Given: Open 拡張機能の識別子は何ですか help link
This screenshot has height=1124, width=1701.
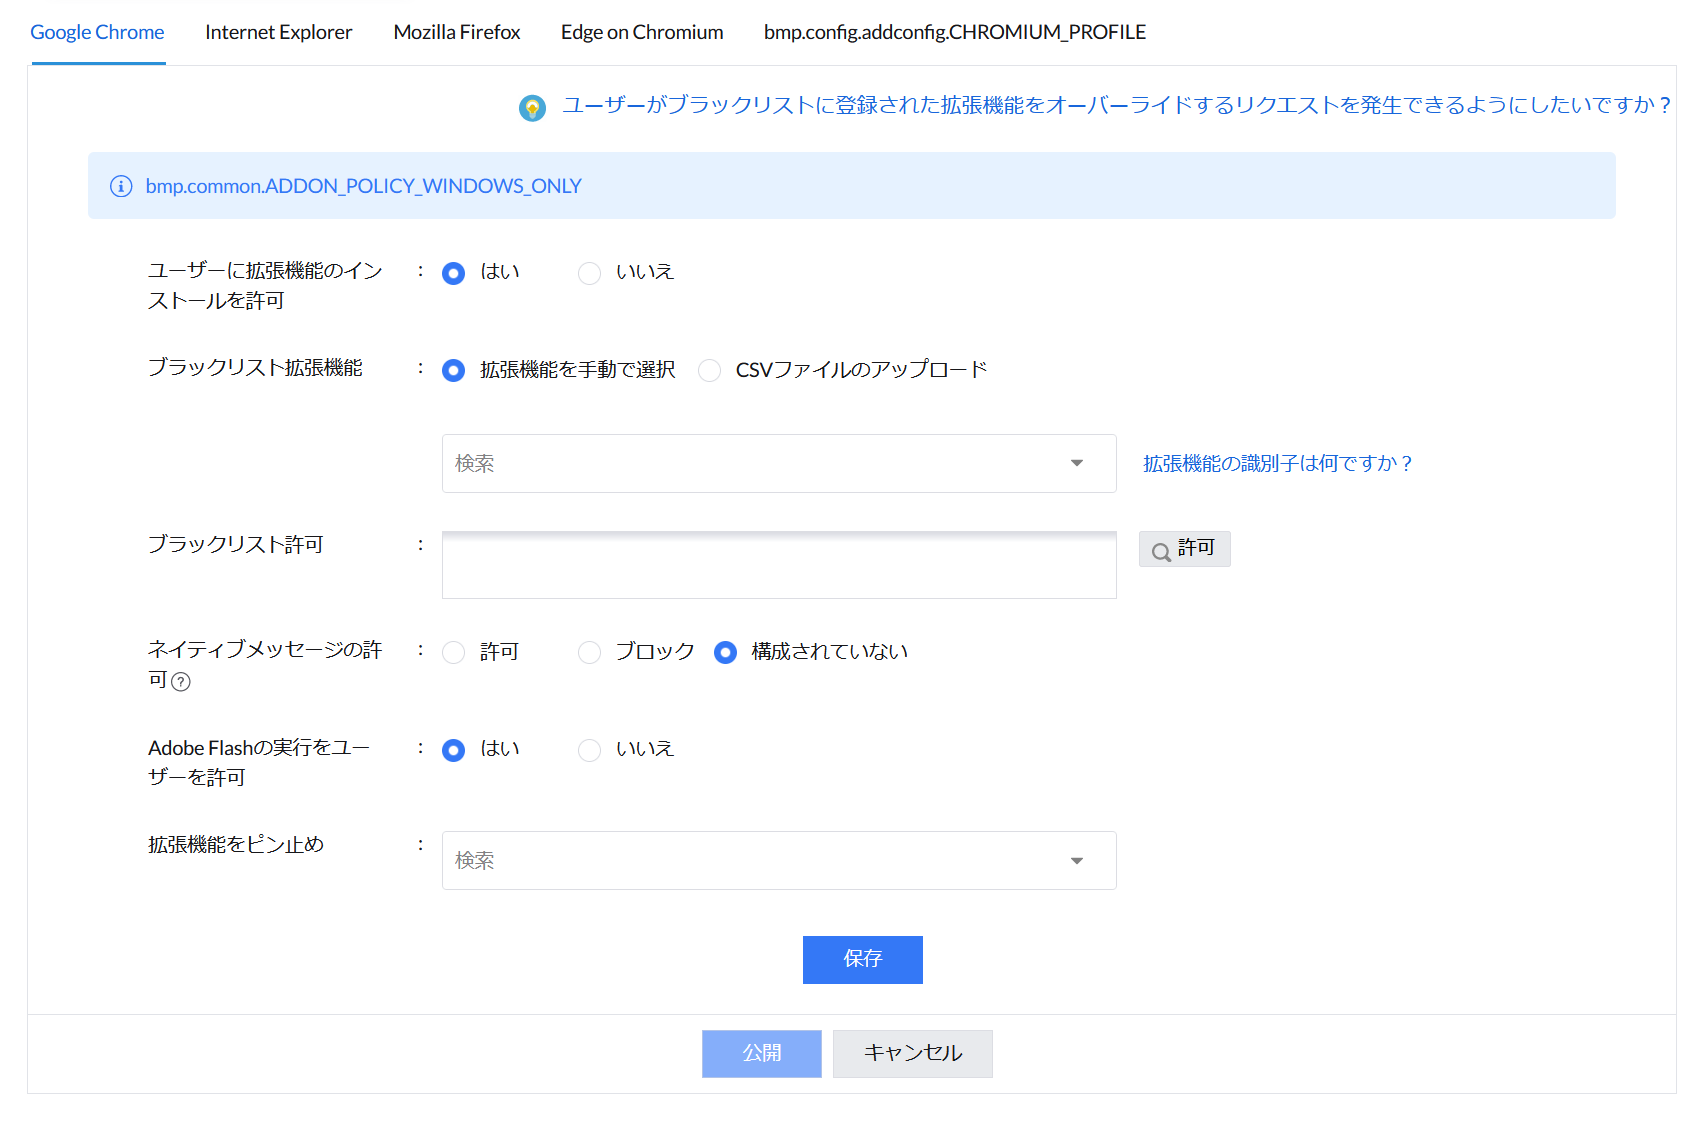Looking at the screenshot, I should click(1277, 463).
